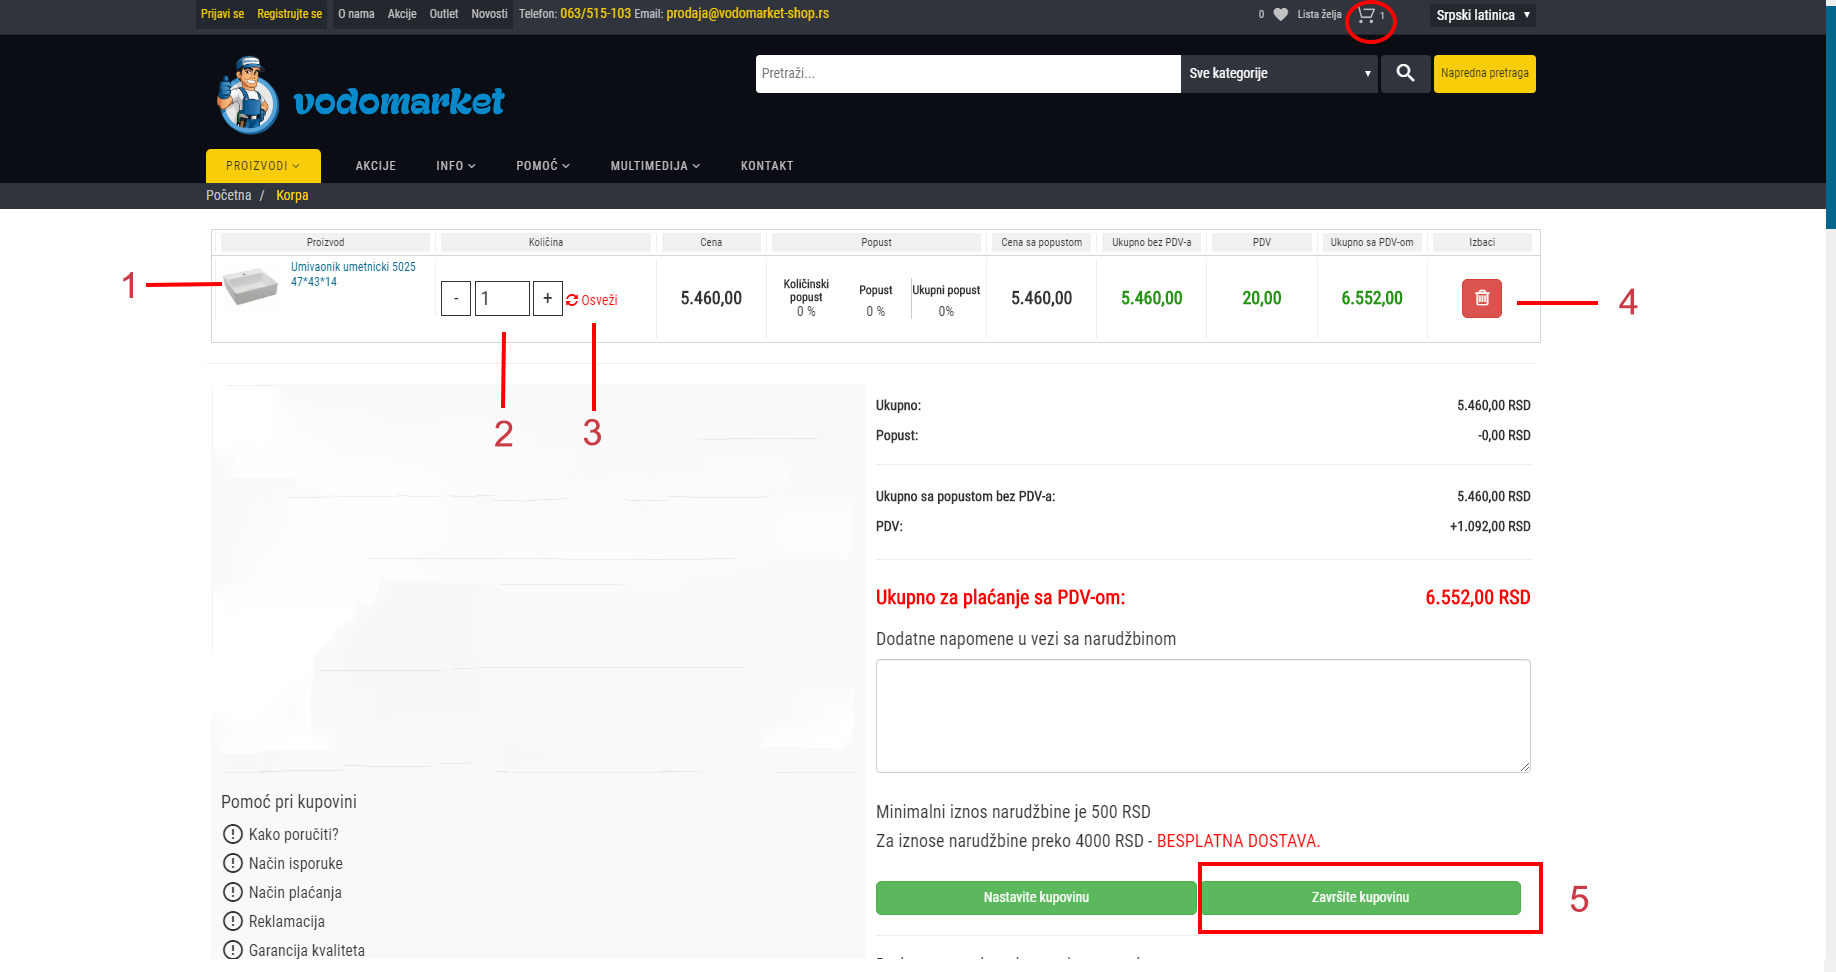
Task: Delete item using red trash icon
Action: click(x=1481, y=298)
